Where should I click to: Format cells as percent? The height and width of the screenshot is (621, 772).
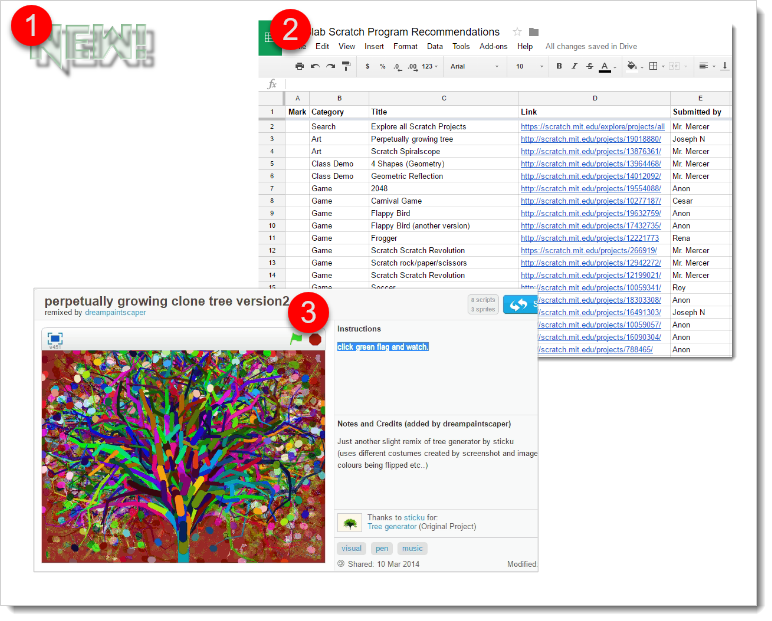[x=382, y=66]
